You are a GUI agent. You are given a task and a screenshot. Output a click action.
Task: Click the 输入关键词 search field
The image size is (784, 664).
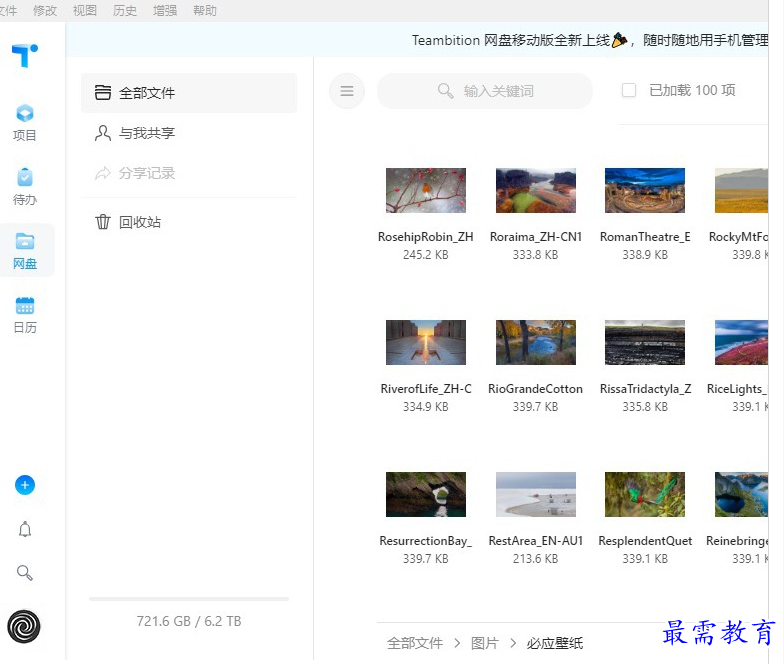(x=498, y=91)
